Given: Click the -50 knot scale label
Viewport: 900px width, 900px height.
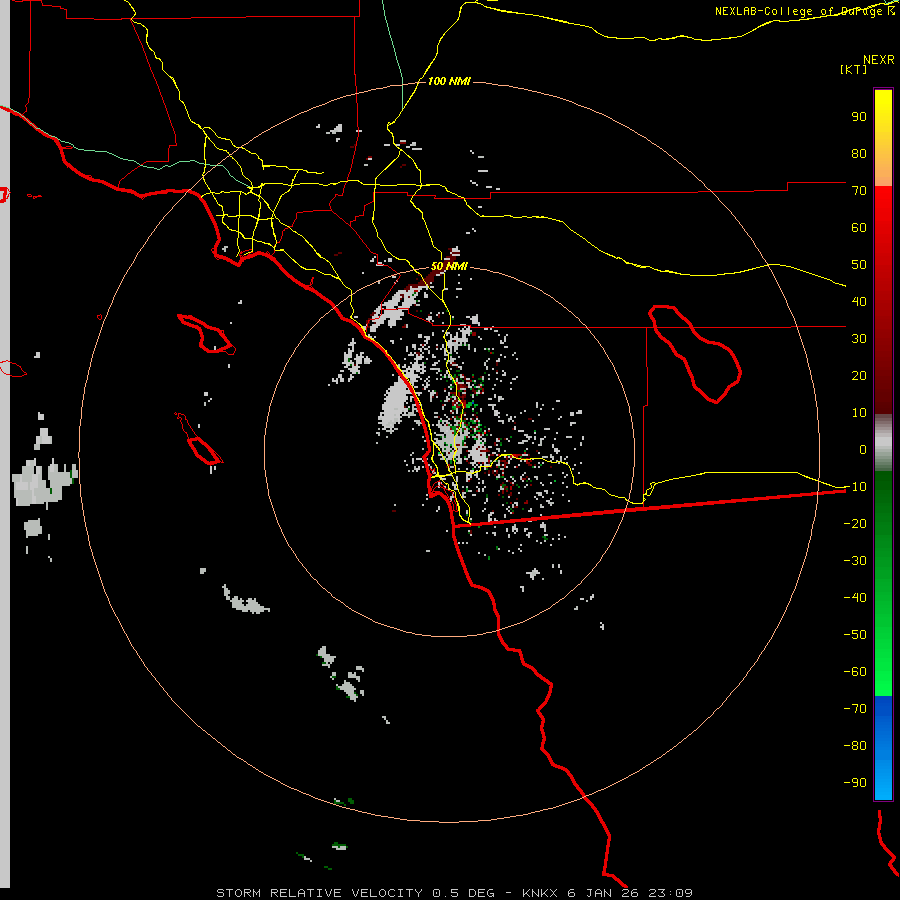Looking at the screenshot, I should 855,635.
